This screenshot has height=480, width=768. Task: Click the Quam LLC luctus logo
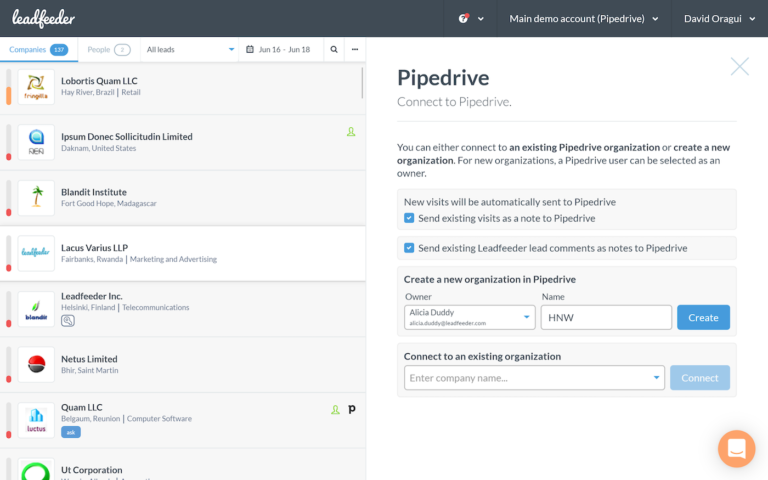[36, 420]
